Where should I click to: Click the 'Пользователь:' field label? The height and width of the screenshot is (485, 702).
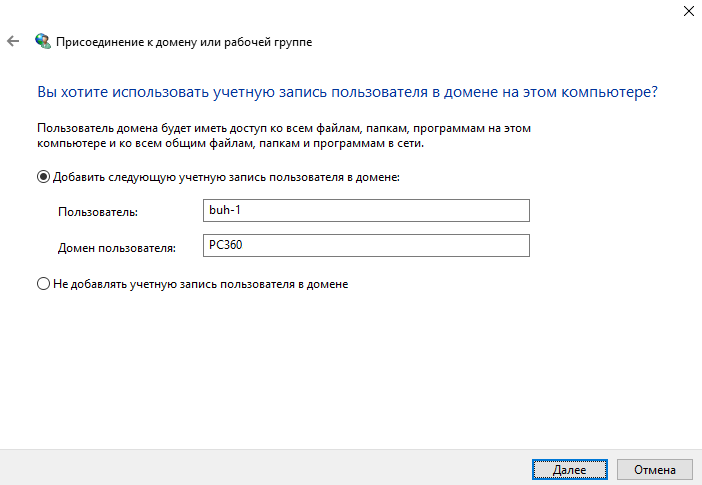tap(98, 212)
